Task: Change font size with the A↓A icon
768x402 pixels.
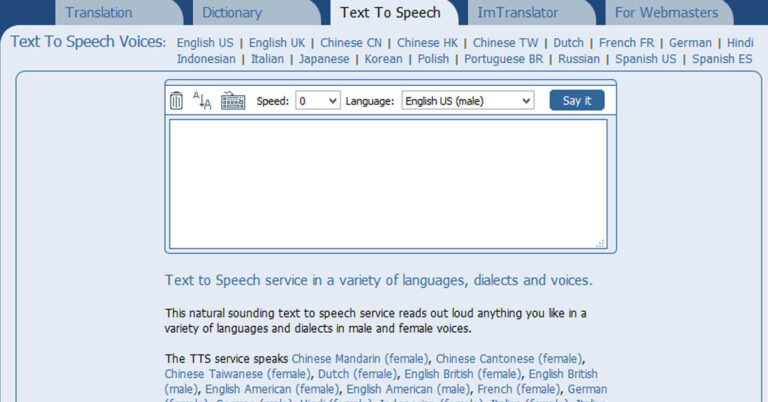Action: pyautogui.click(x=202, y=100)
